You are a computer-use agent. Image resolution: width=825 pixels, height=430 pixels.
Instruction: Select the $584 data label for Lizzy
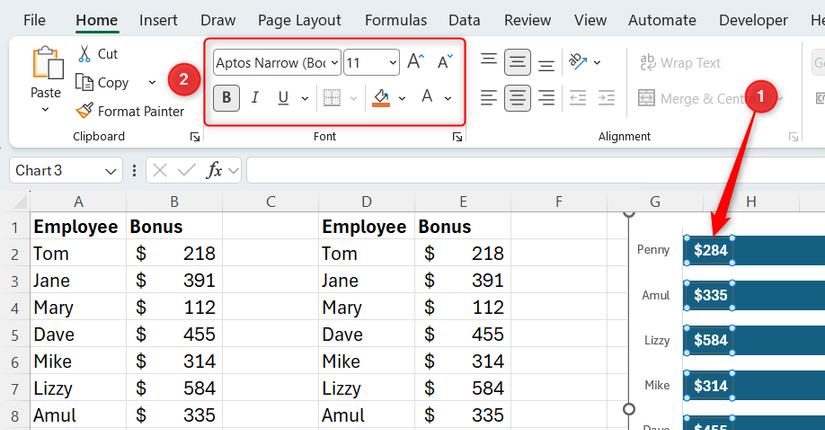[710, 340]
